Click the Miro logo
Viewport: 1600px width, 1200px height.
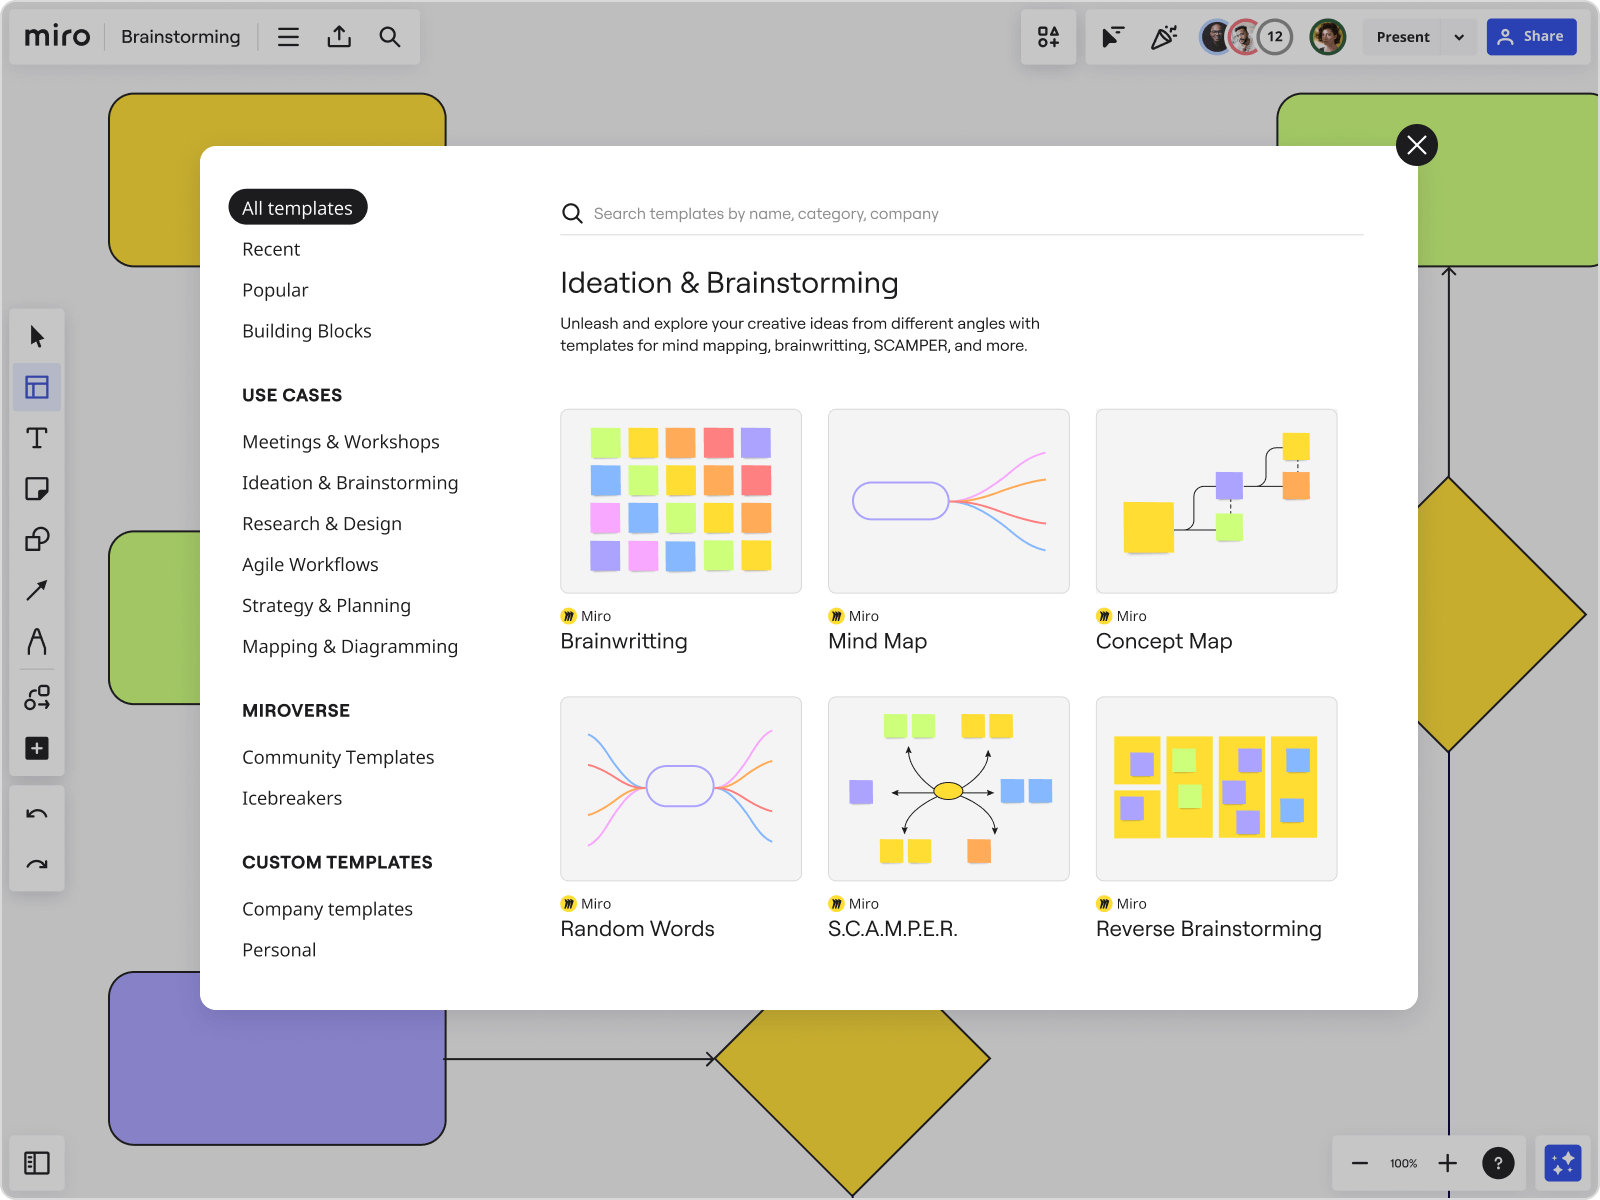pyautogui.click(x=57, y=37)
